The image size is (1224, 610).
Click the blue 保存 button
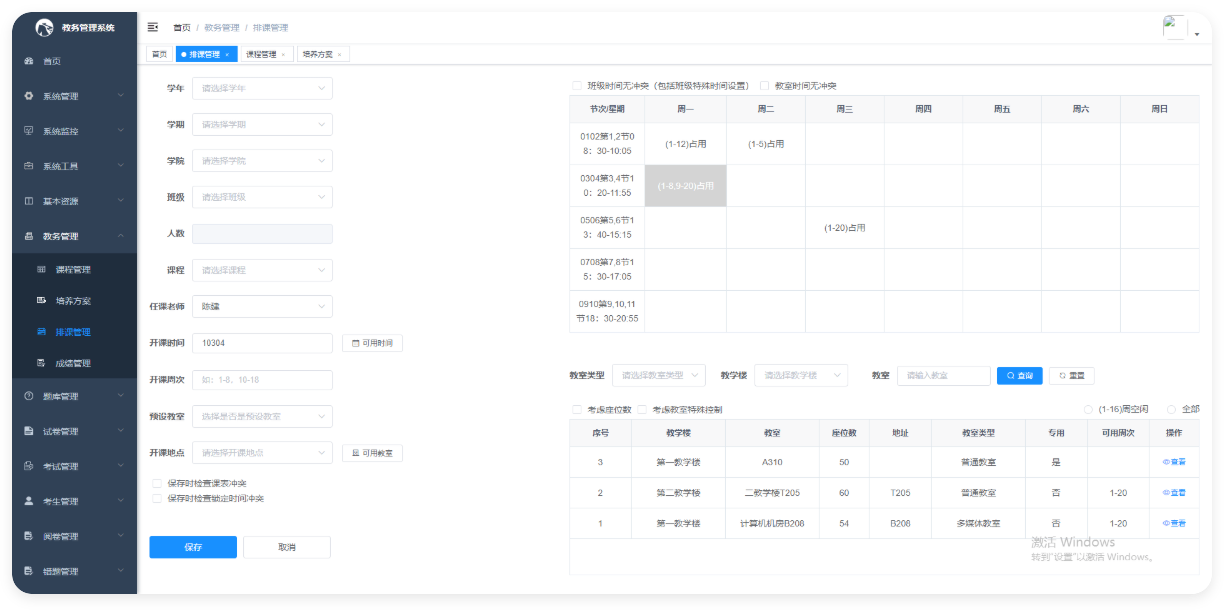(x=193, y=547)
